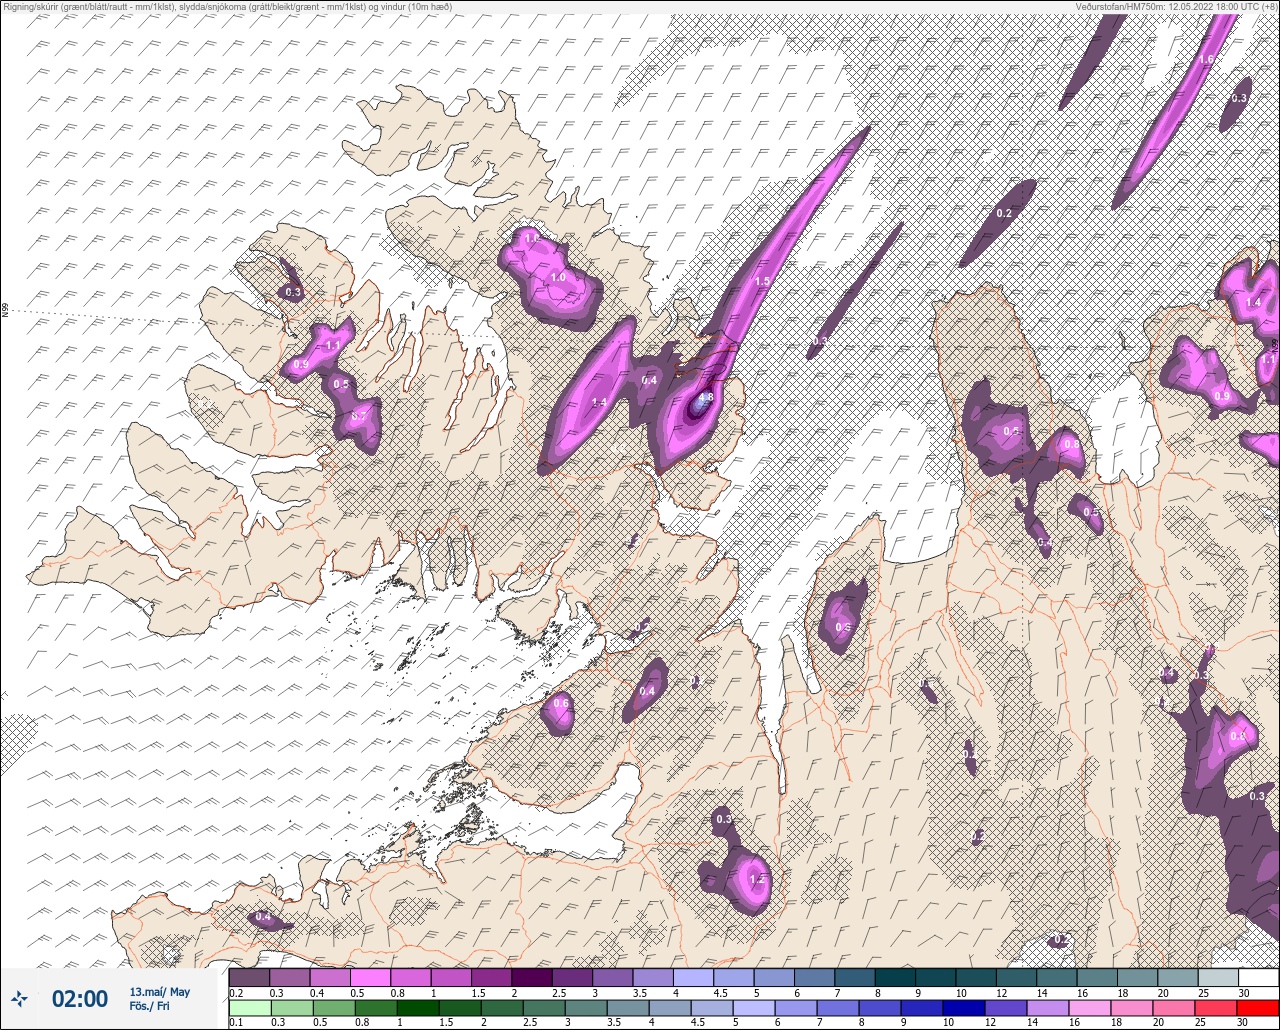Click the 0.8 value in the southeast purple area
This screenshot has height=1030, width=1280.
pyautogui.click(x=1238, y=736)
